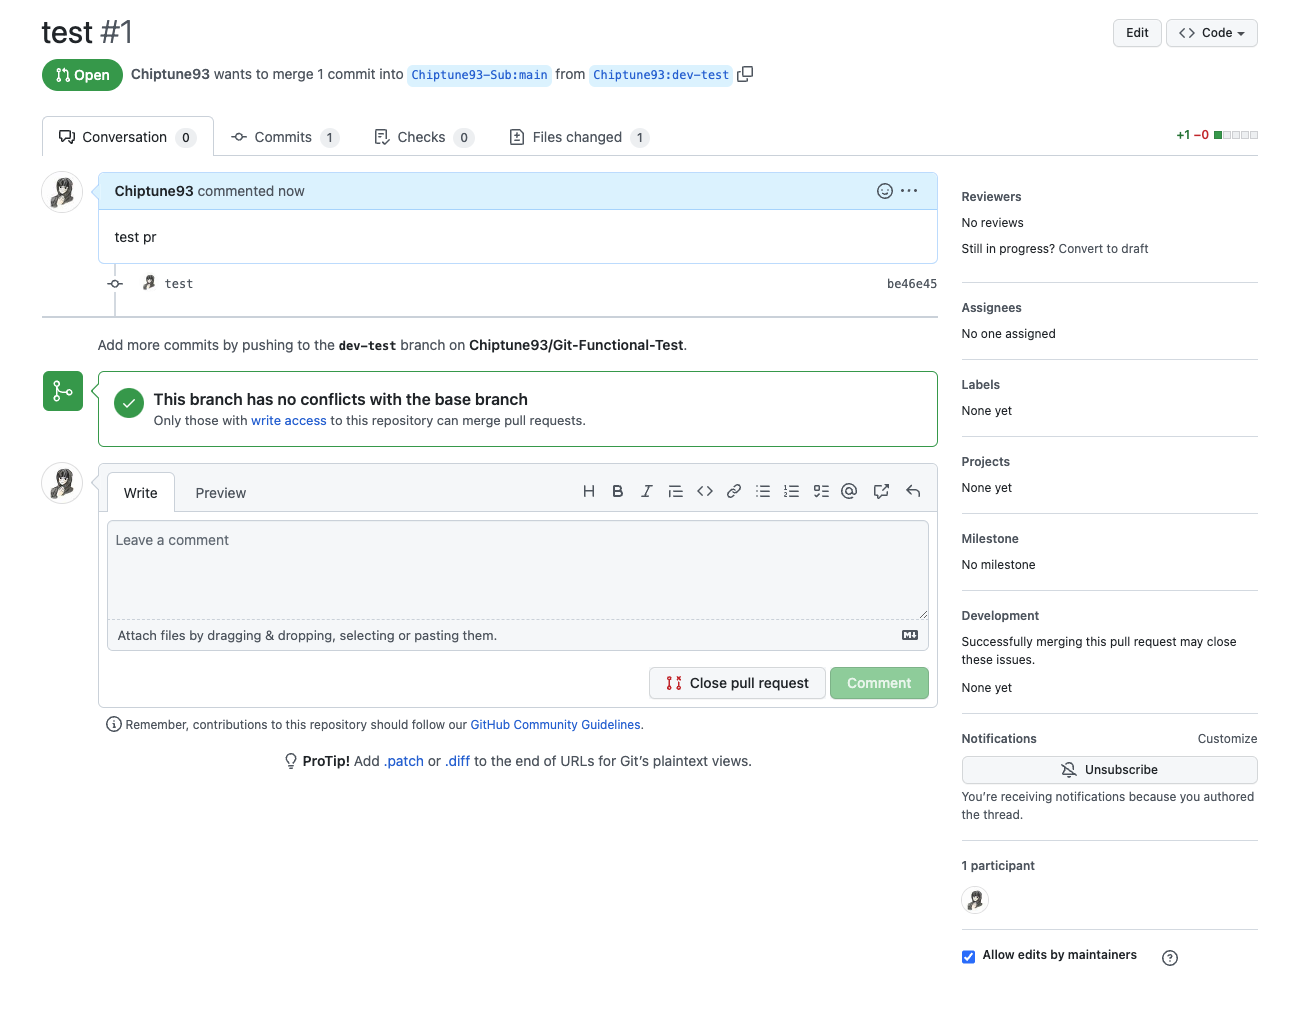The height and width of the screenshot is (1009, 1289).
Task: Click the lightbulb ProTip icon
Action: tap(291, 761)
